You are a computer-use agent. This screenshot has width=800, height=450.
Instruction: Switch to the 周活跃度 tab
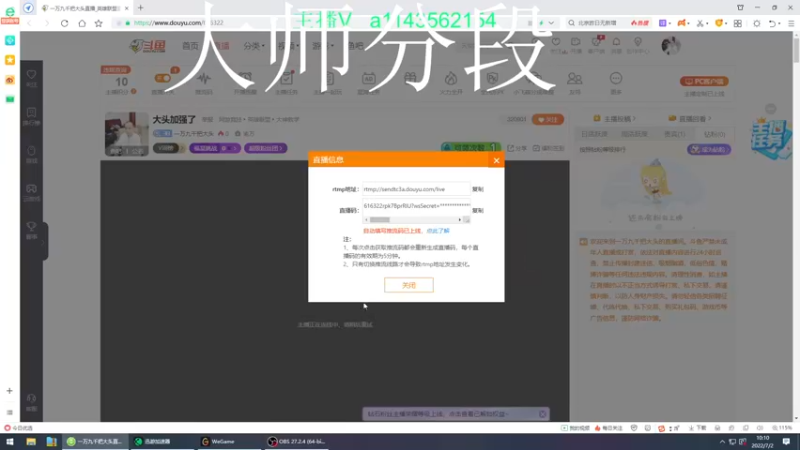634,134
